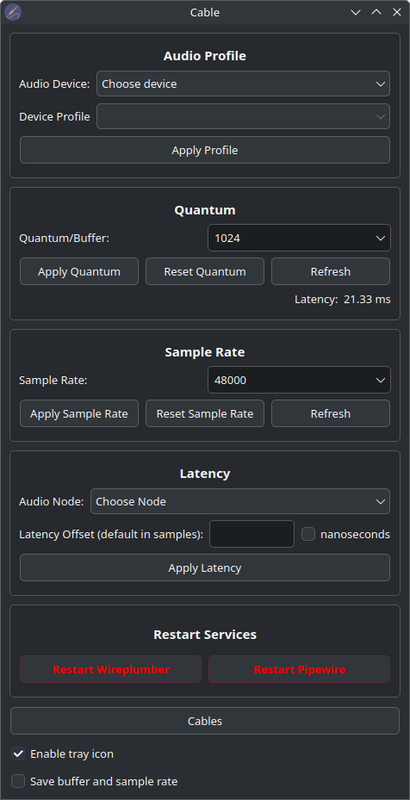Click the red Restart Pipewire button
Viewport: 410px width, 800px height.
tap(299, 669)
